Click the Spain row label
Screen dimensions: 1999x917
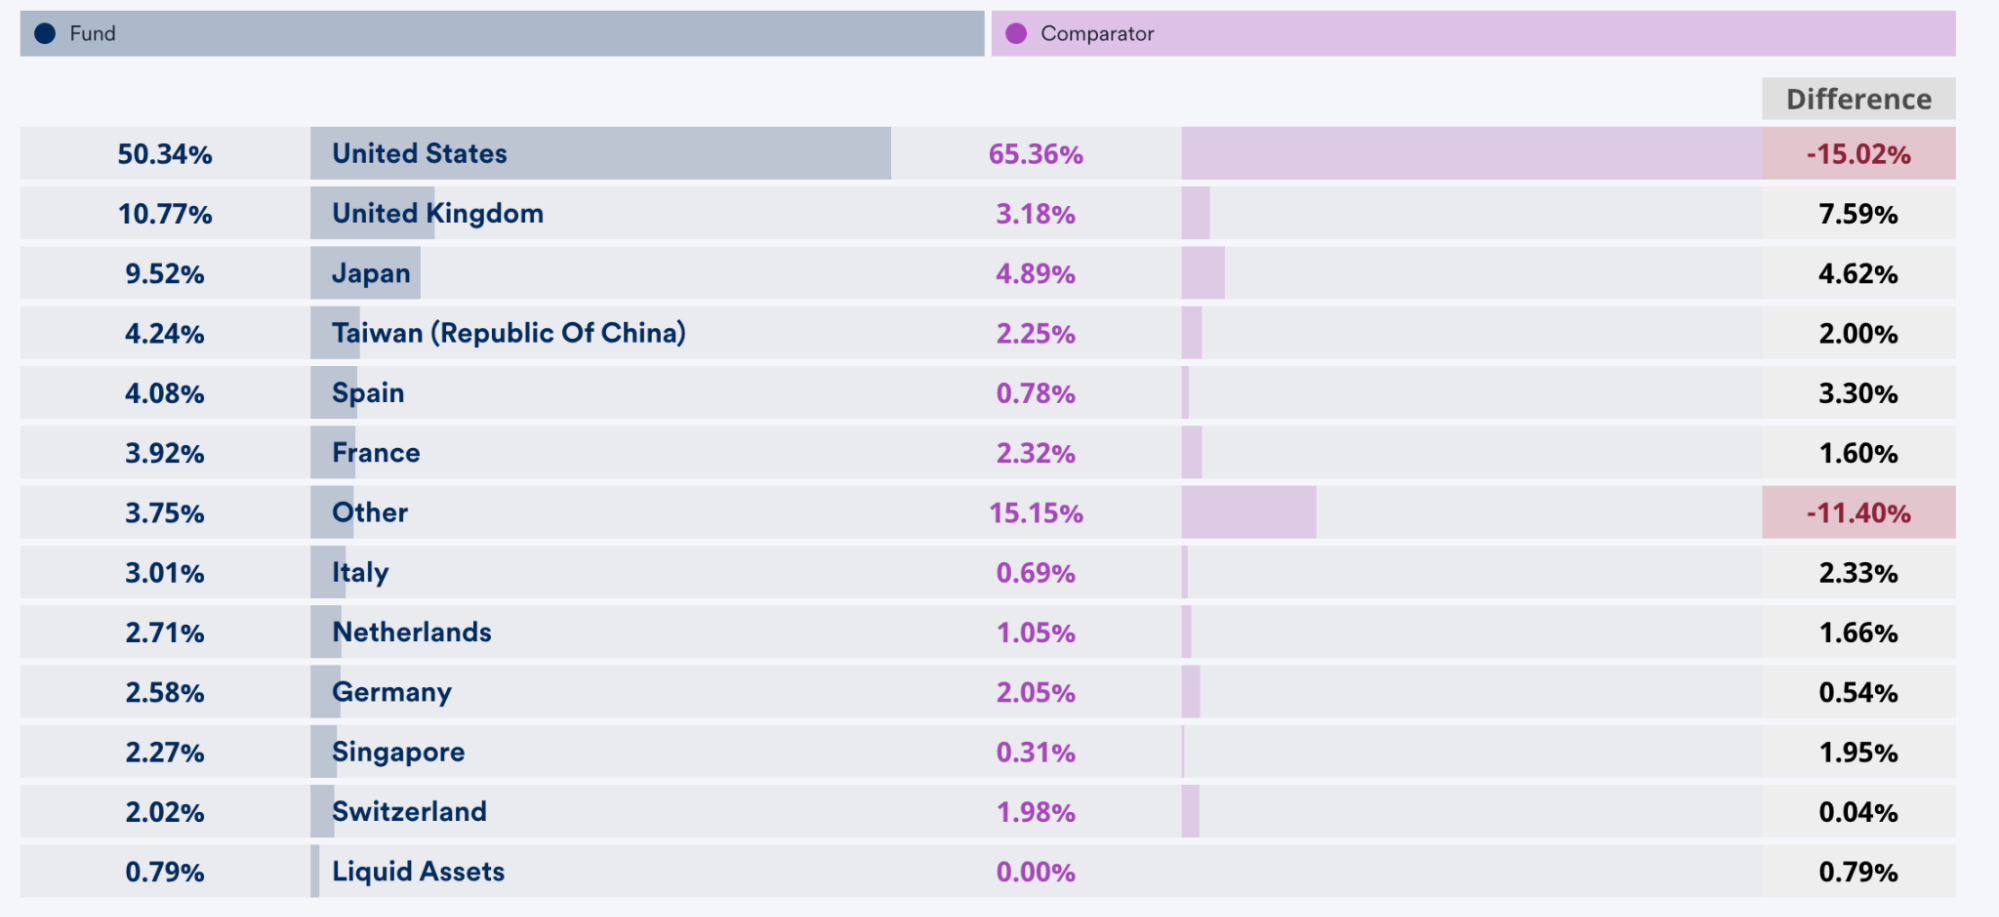pyautogui.click(x=368, y=393)
